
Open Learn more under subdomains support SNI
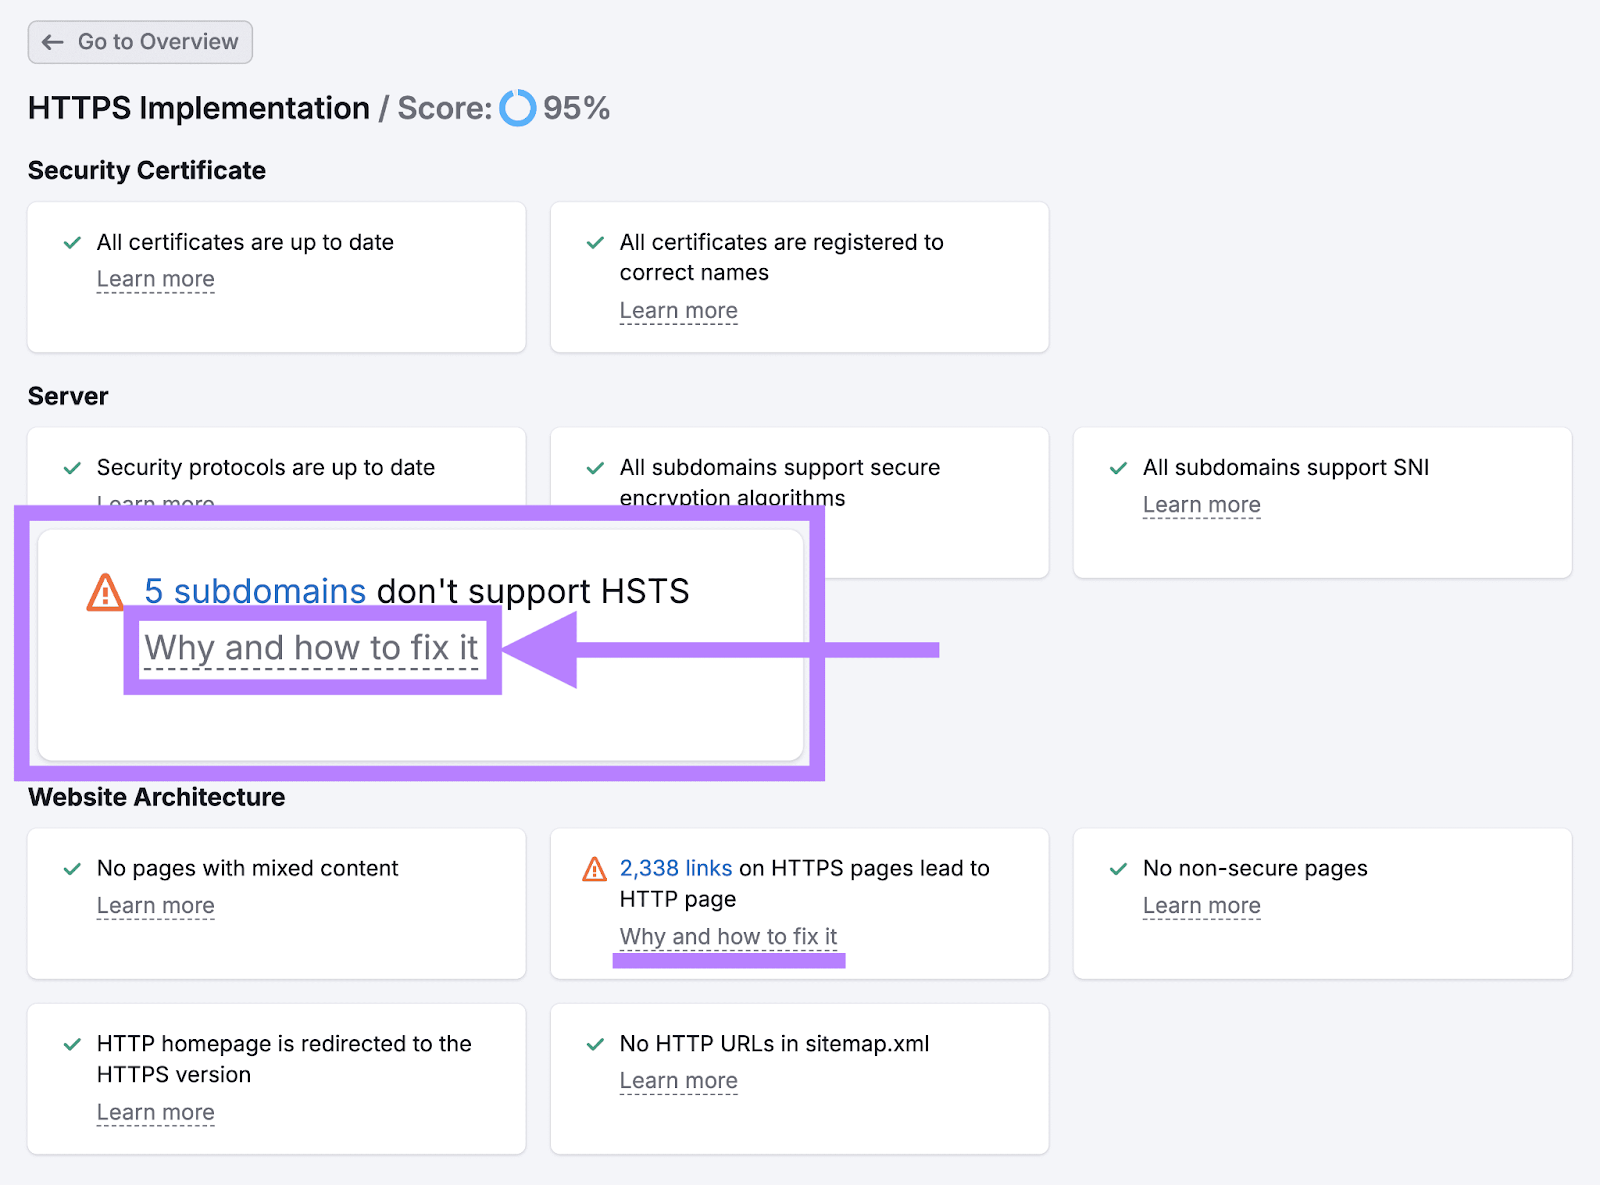[x=1202, y=505]
